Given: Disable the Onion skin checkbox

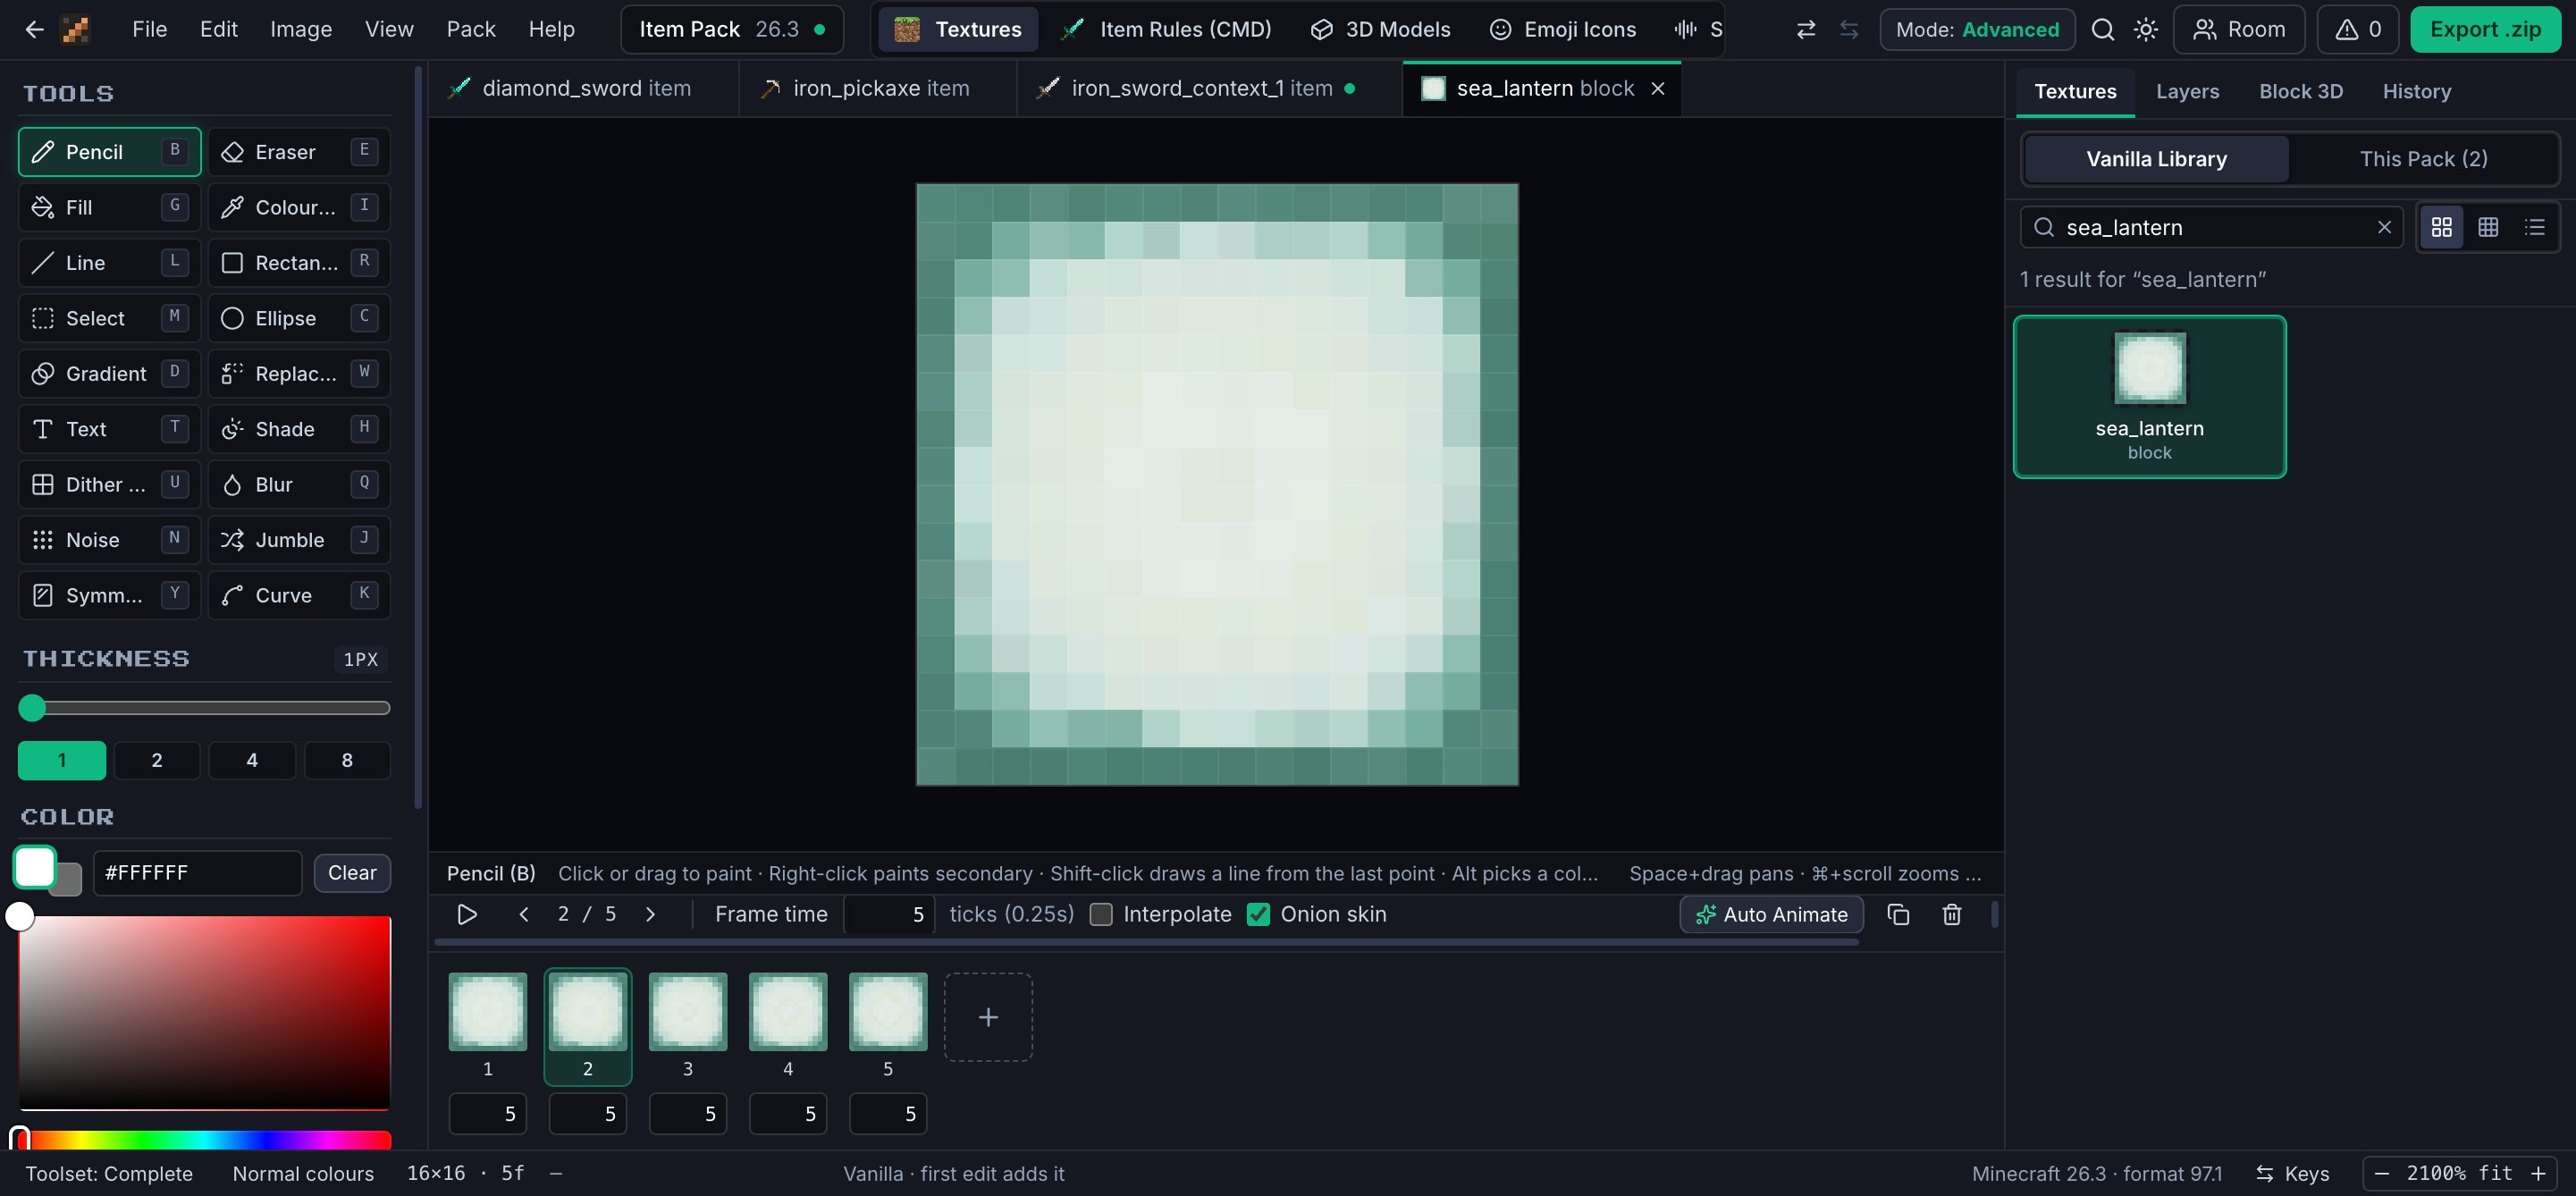Looking at the screenshot, I should click(1258, 914).
